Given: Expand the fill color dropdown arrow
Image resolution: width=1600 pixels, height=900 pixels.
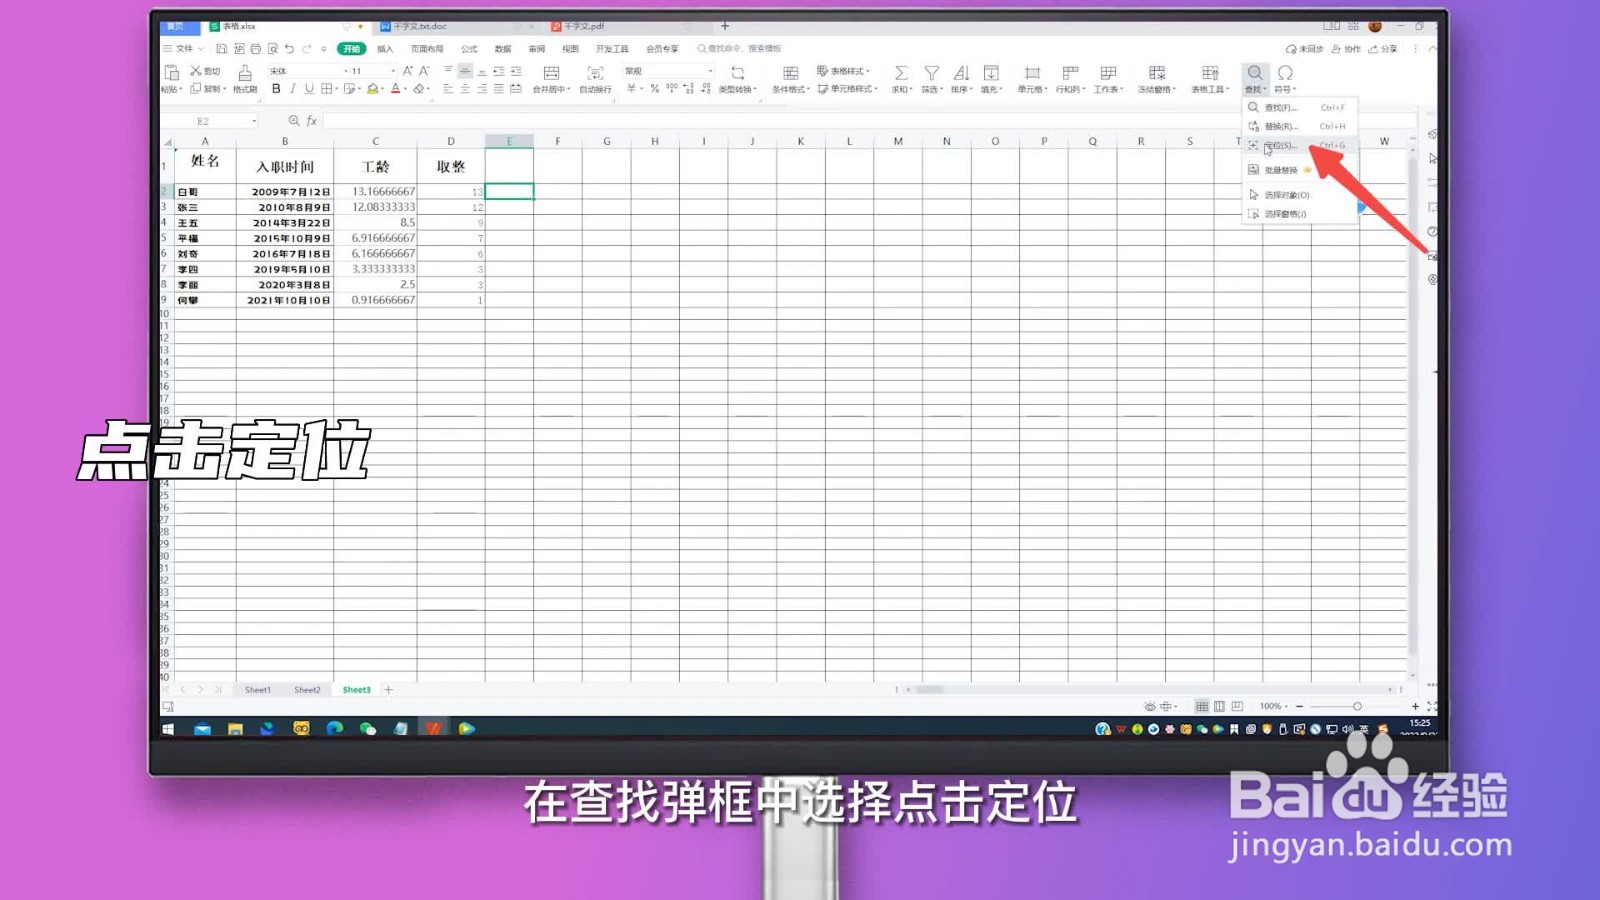Looking at the screenshot, I should click(382, 89).
